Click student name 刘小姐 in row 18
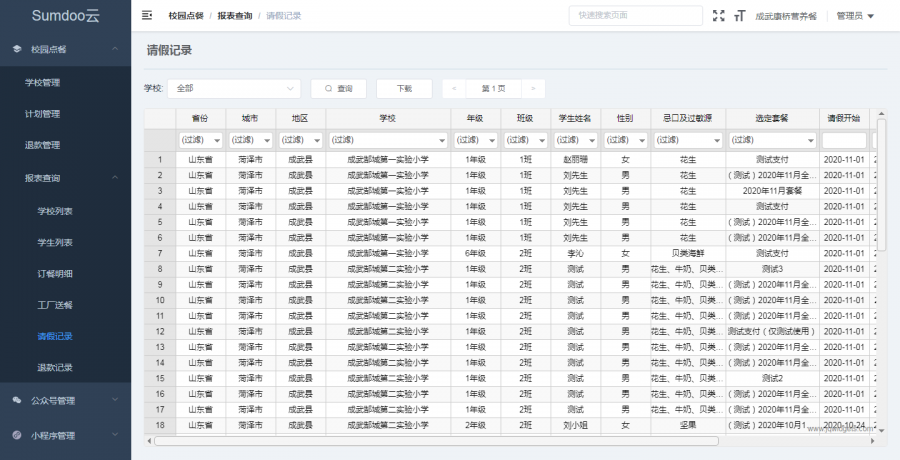This screenshot has width=900, height=460. click(576, 426)
